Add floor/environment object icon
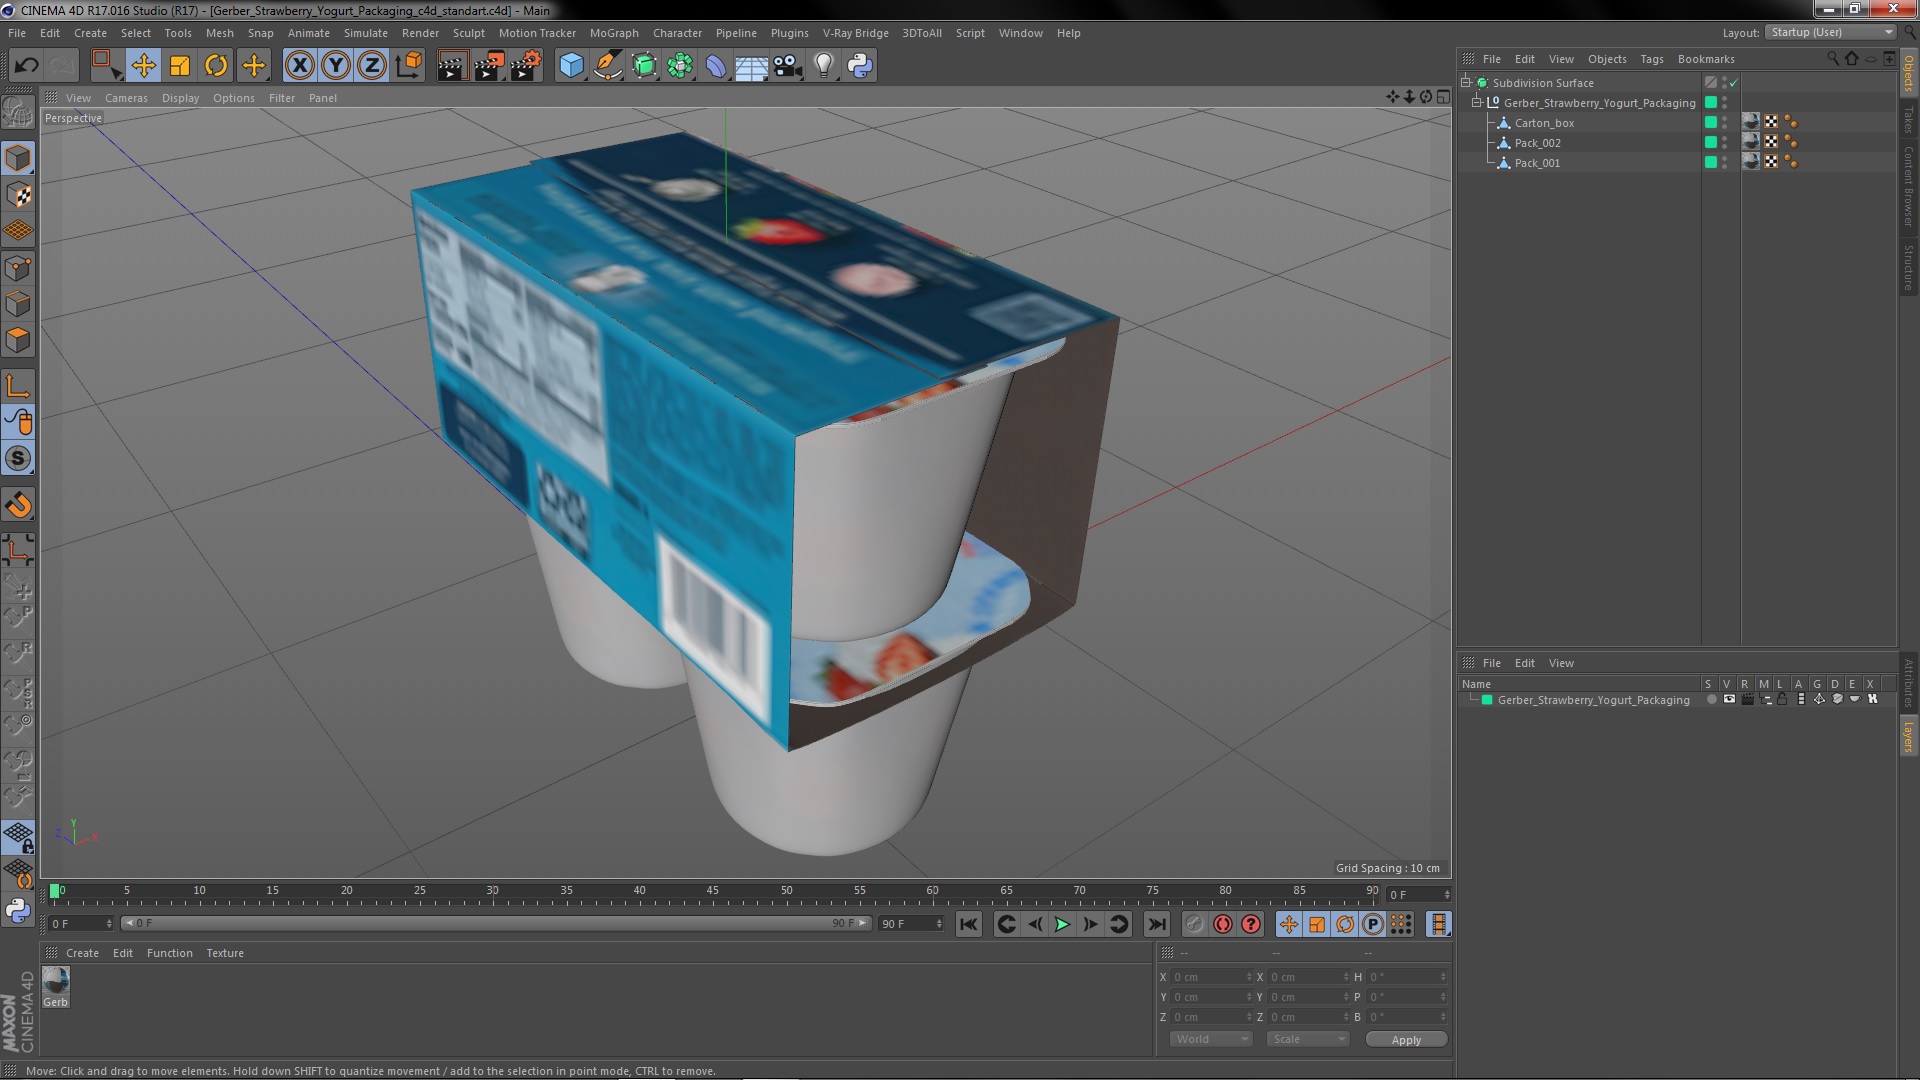This screenshot has width=1920, height=1080. [751, 66]
